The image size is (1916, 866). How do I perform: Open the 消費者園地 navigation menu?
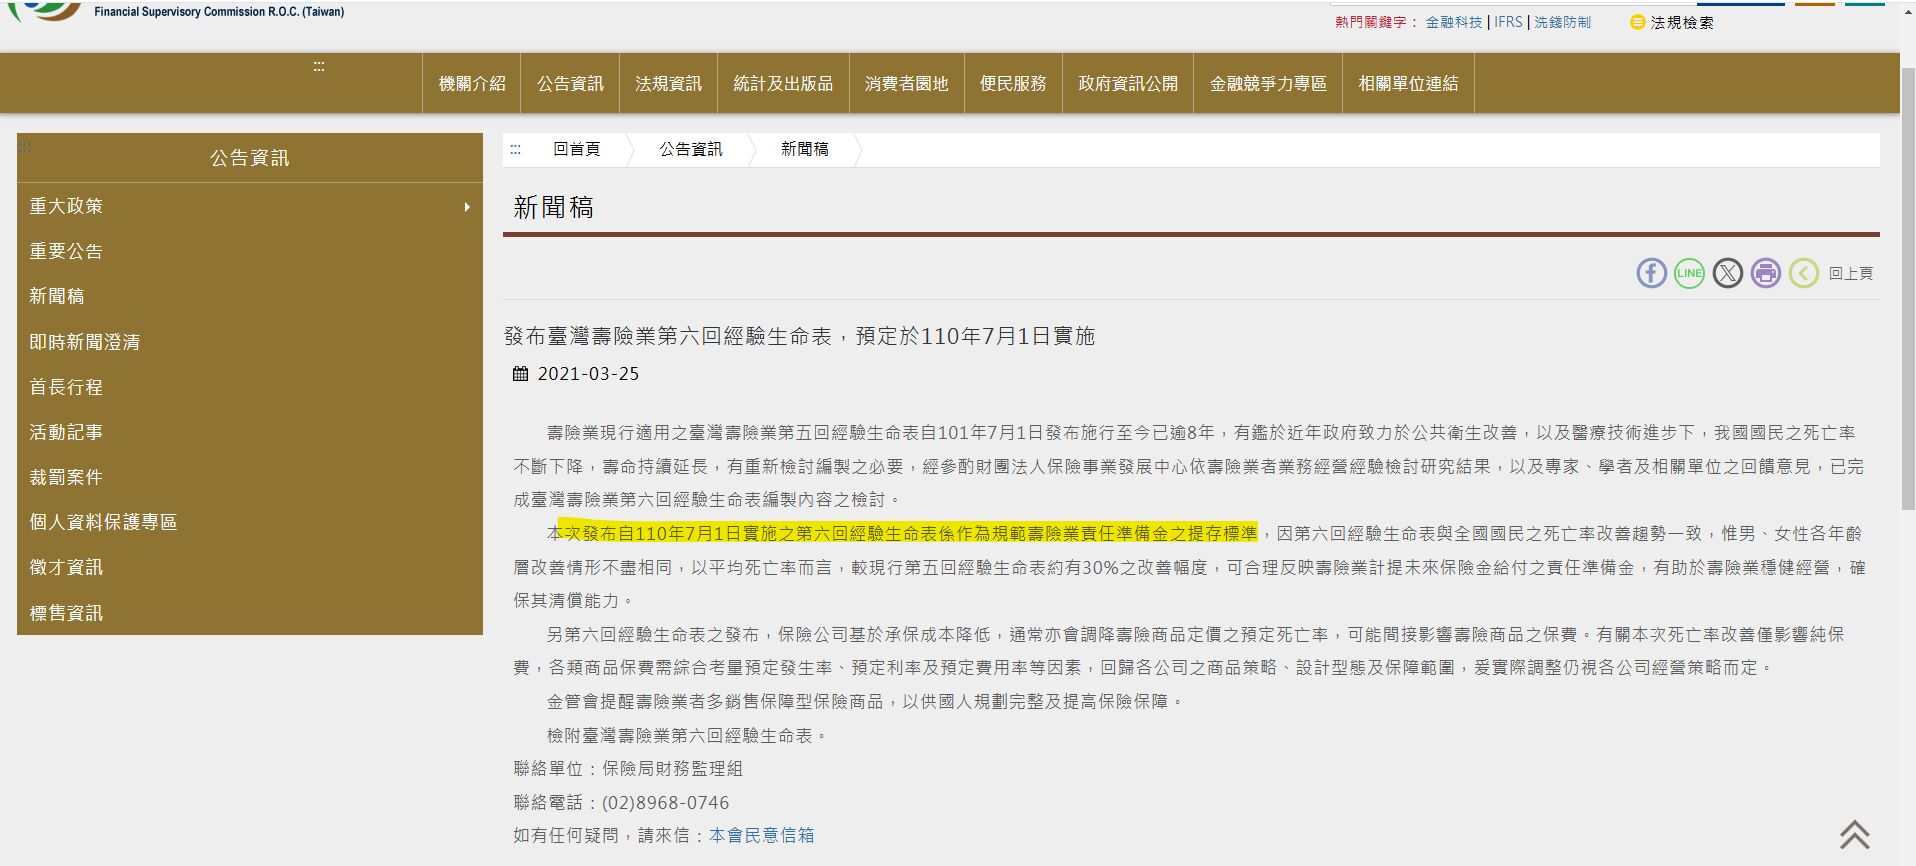tap(906, 84)
